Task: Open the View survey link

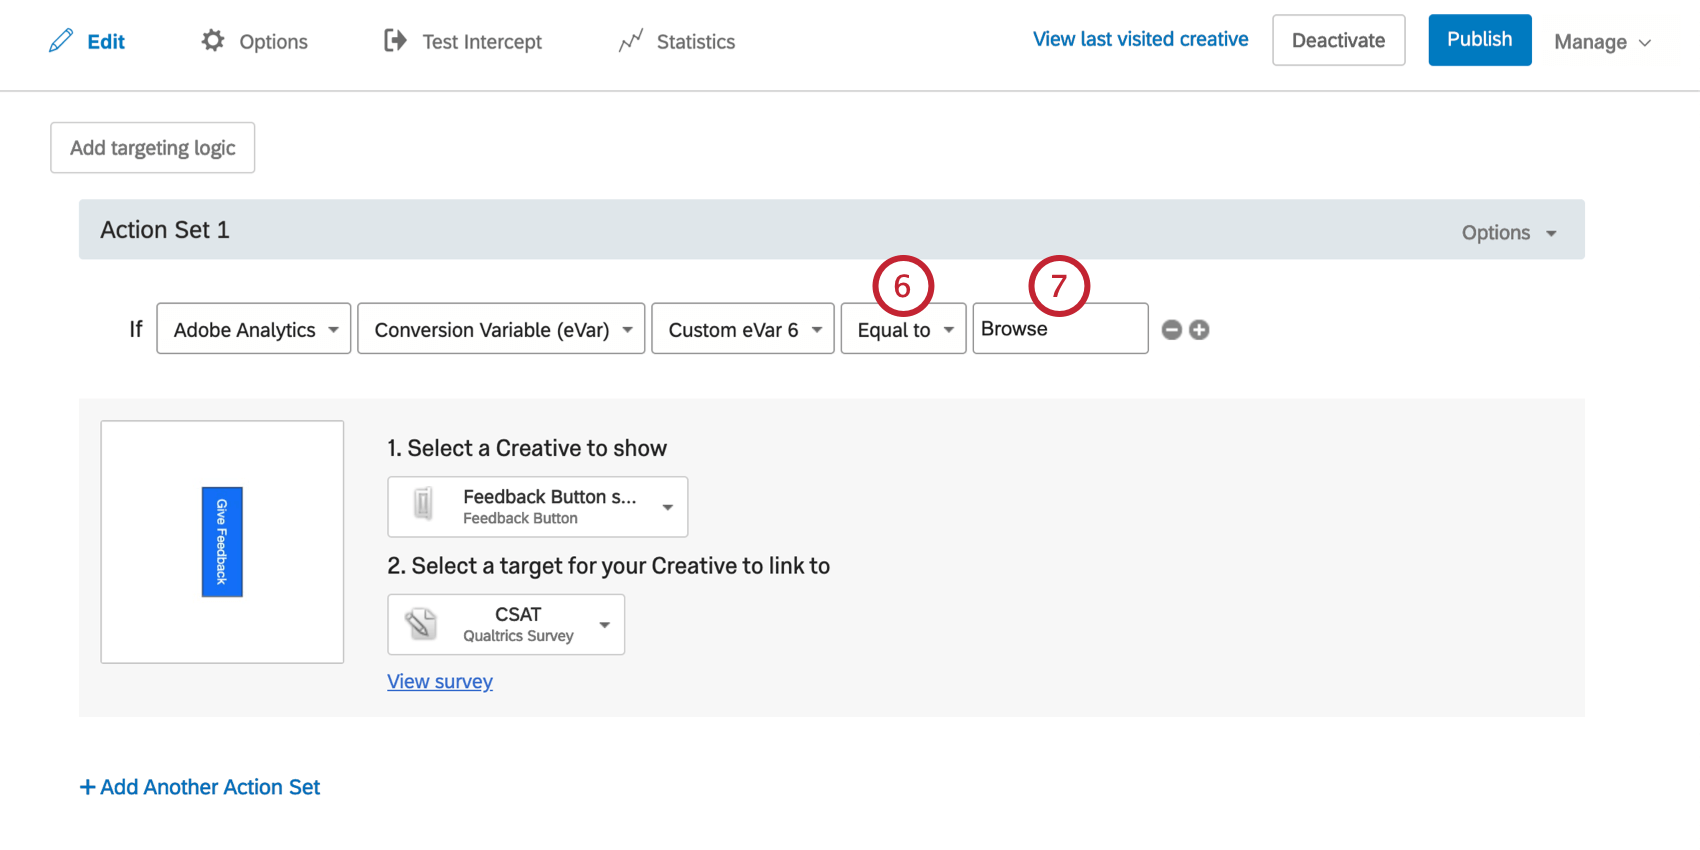Action: 440,681
